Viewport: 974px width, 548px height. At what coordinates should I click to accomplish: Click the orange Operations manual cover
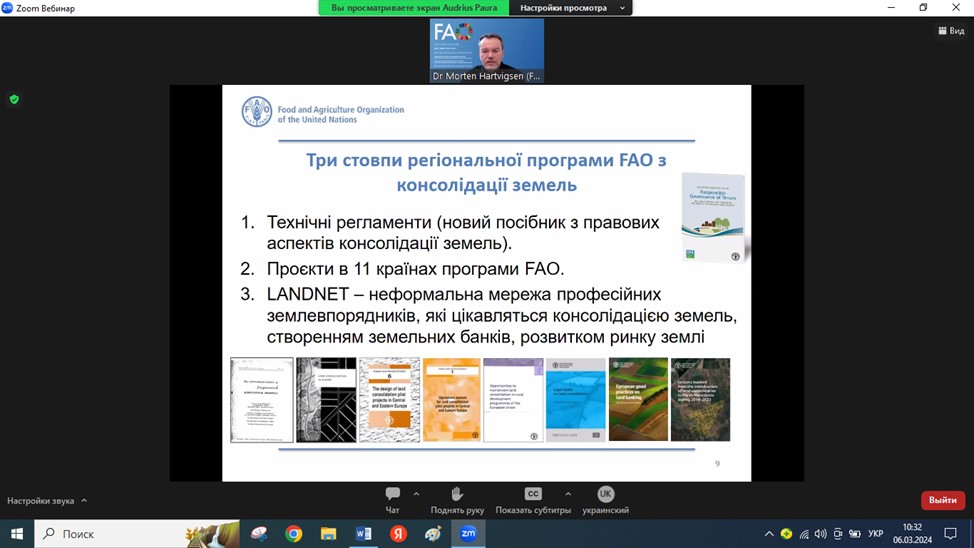(x=452, y=400)
